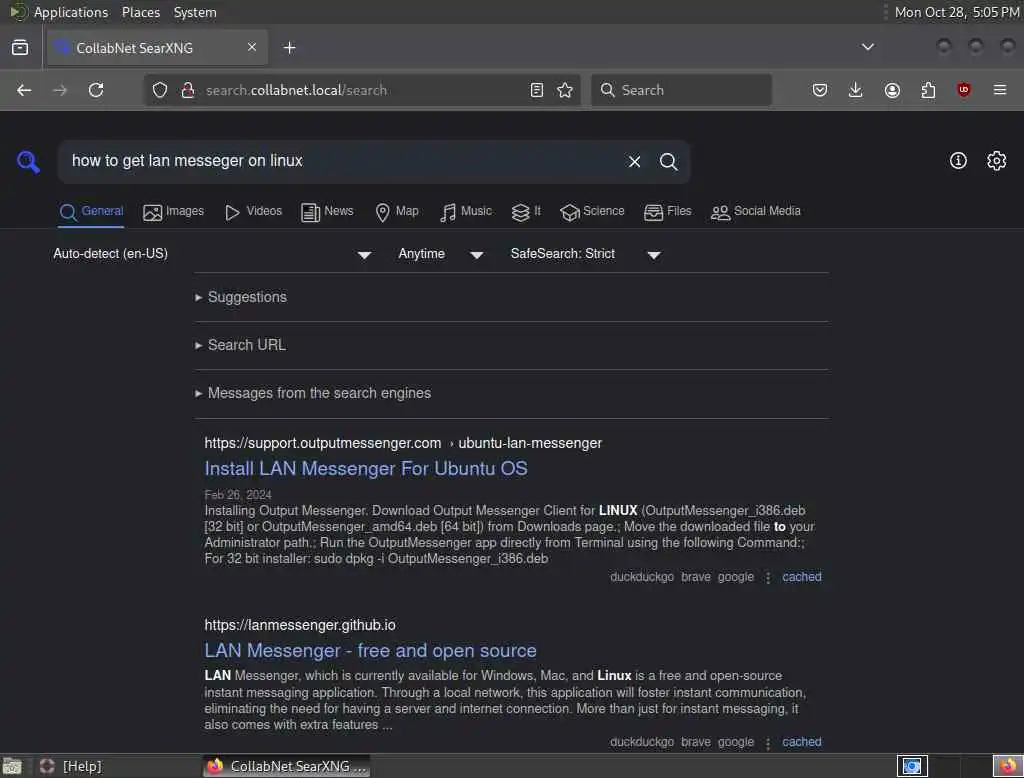Viewport: 1024px width, 778px height.
Task: Click the Firefox Search box
Action: [x=681, y=90]
